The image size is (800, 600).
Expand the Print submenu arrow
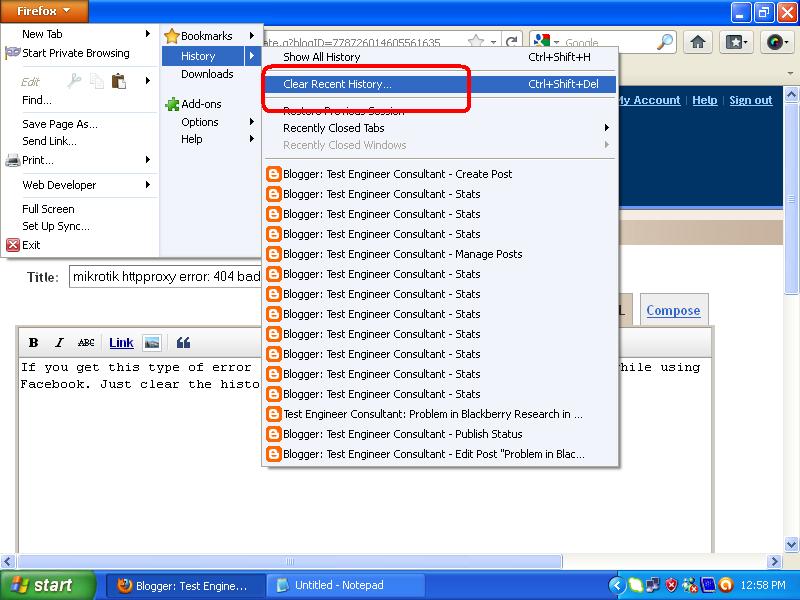point(147,160)
